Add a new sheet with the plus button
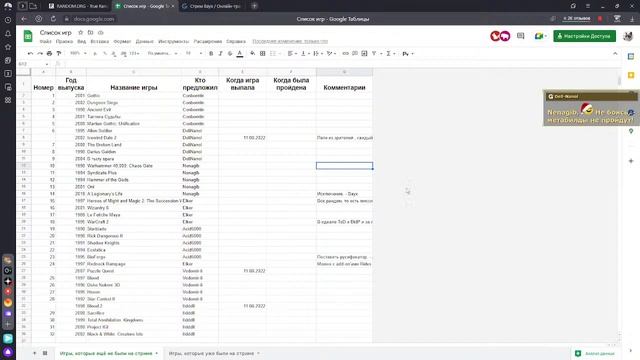 [x=35, y=353]
